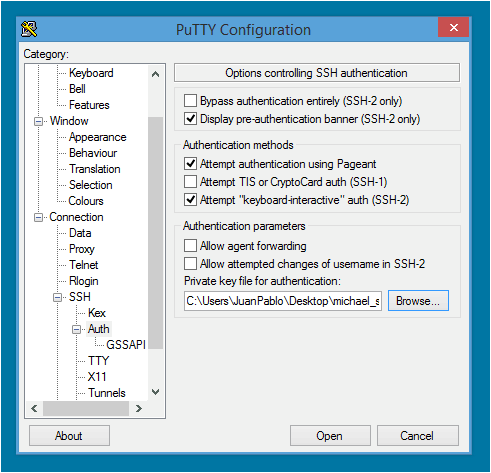Select the Connection category label
491x473 pixels.
pyautogui.click(x=76, y=217)
